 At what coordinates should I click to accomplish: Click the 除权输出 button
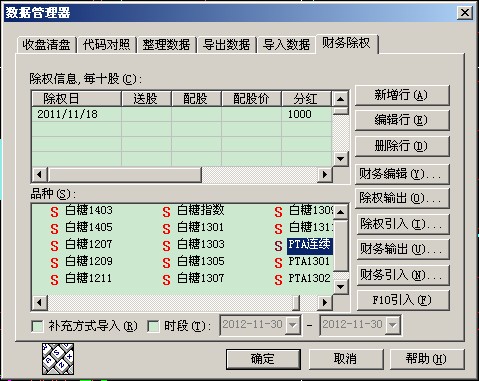(x=402, y=198)
